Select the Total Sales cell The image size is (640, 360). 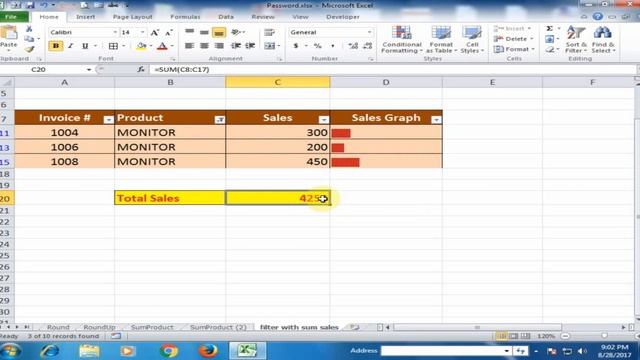pos(170,198)
